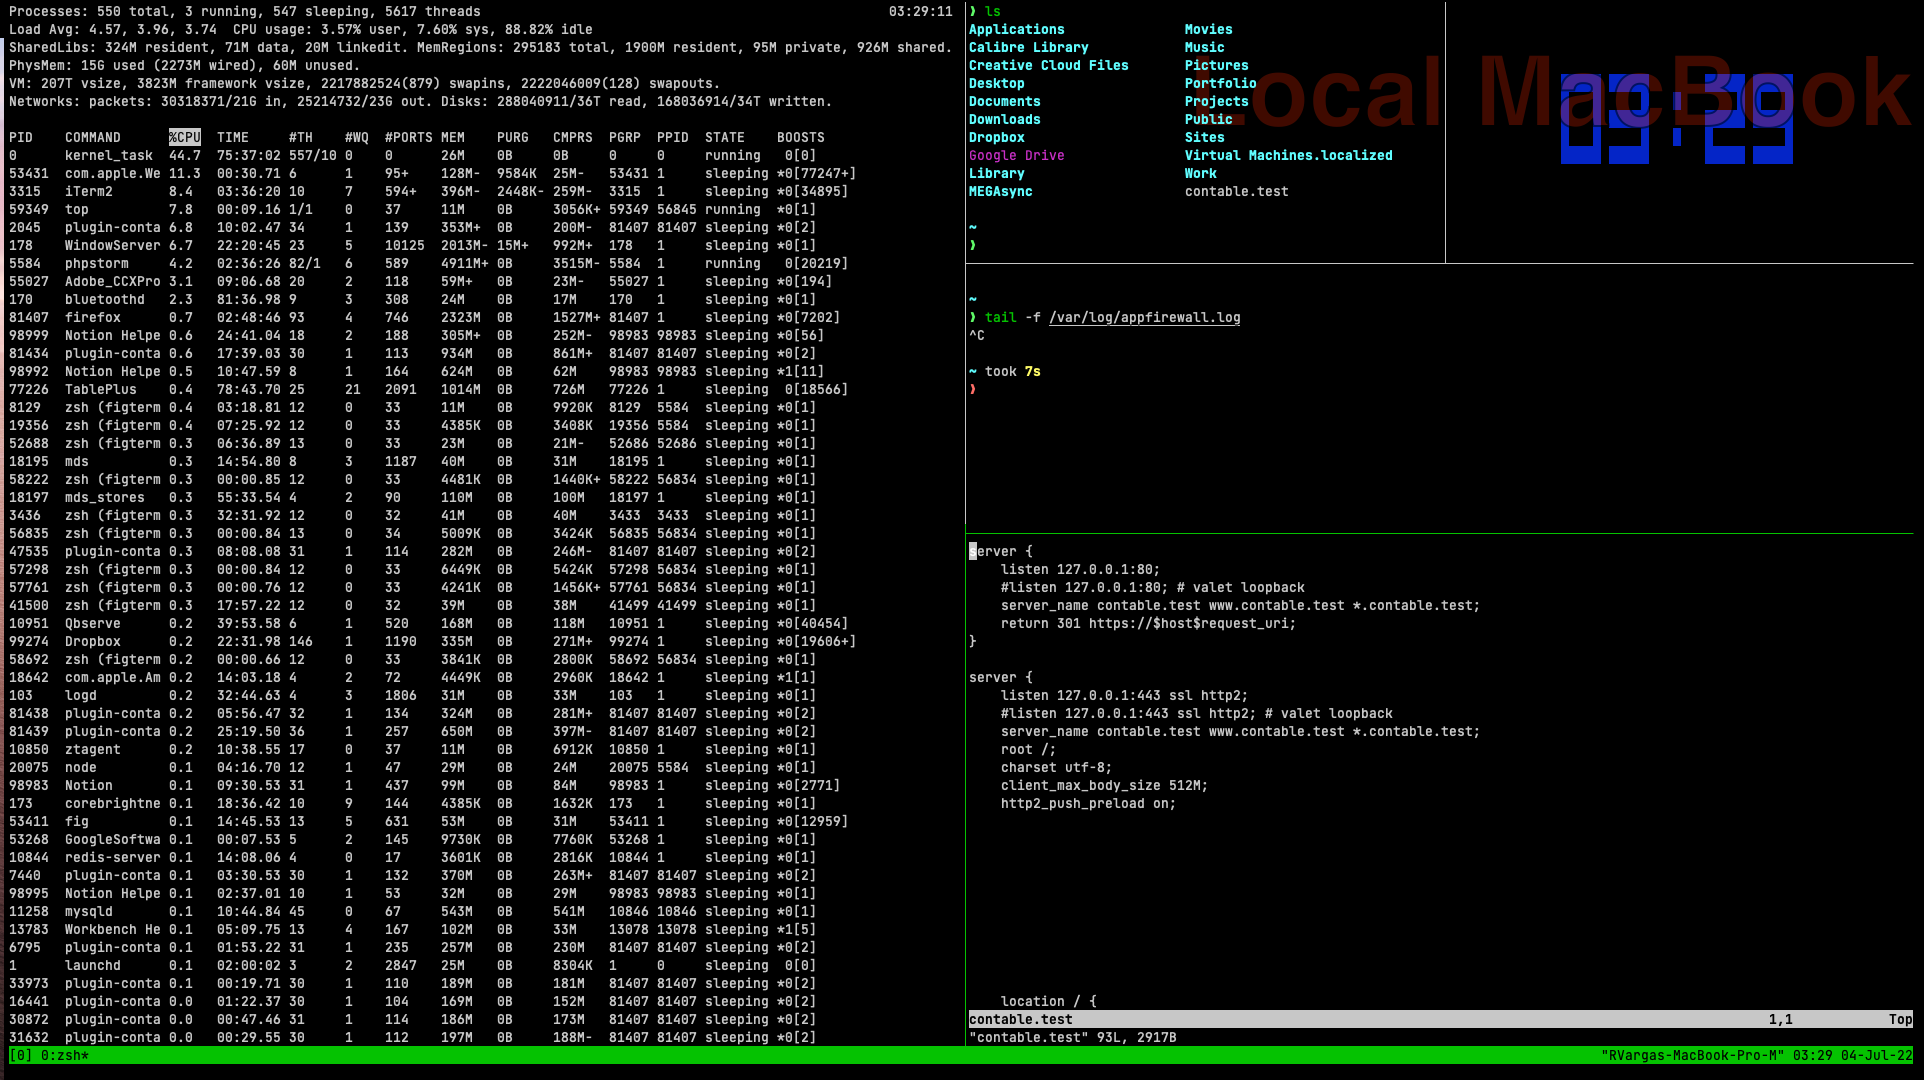Click the magenta Google Drive entry
Image resolution: width=1924 pixels, height=1080 pixels.
point(1017,155)
